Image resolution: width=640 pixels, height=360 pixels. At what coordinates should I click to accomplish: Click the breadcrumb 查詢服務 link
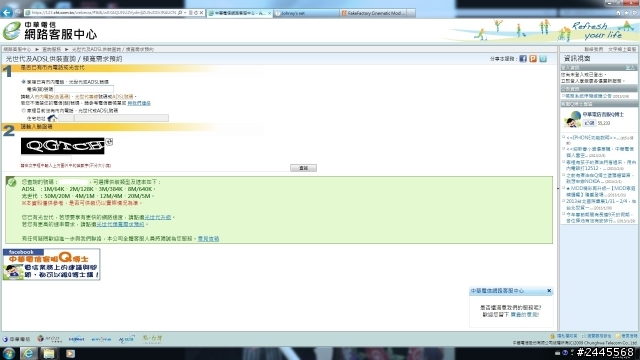51,49
